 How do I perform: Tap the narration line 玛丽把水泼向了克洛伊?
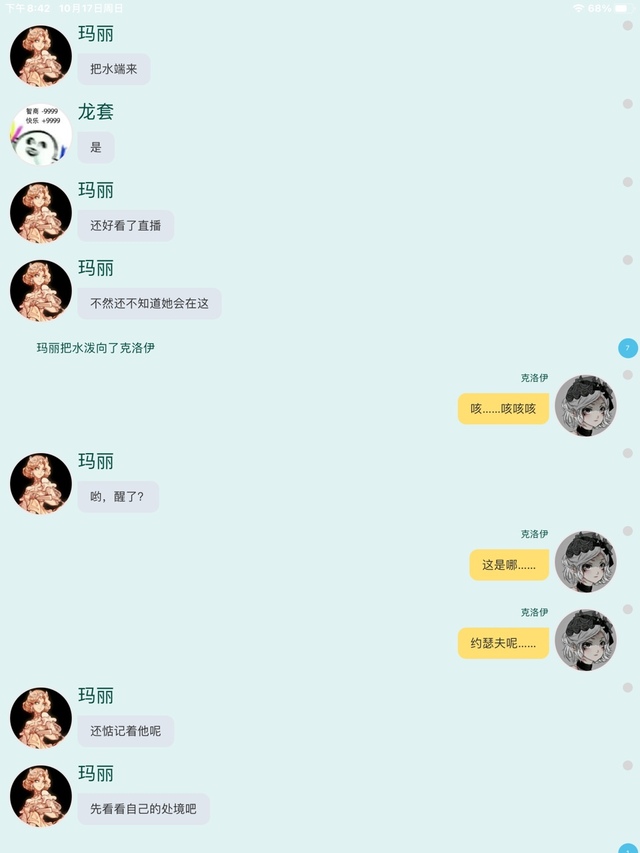[96, 348]
